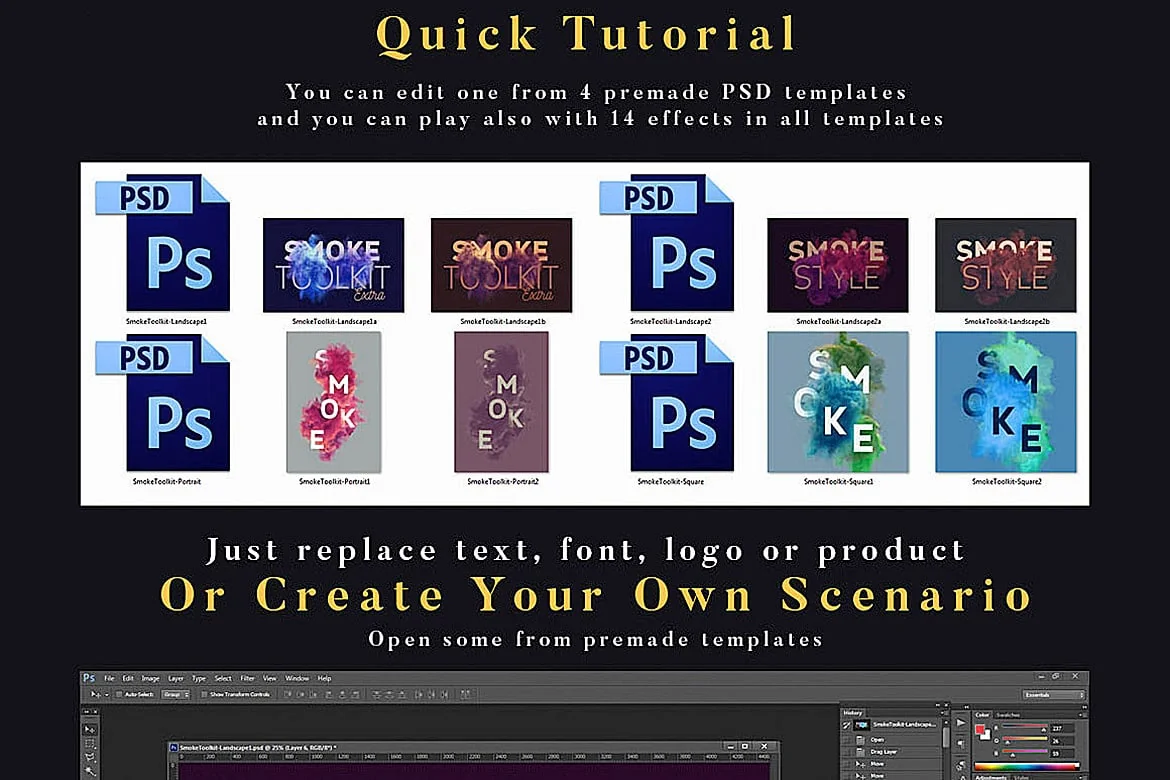This screenshot has height=780, width=1170.
Task: Click the Move tool preset icon in options bar
Action: [96, 694]
